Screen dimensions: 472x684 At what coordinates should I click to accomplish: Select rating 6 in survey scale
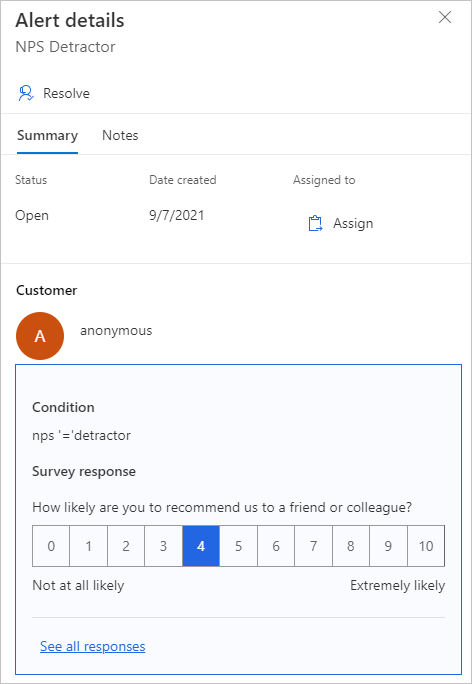point(276,546)
